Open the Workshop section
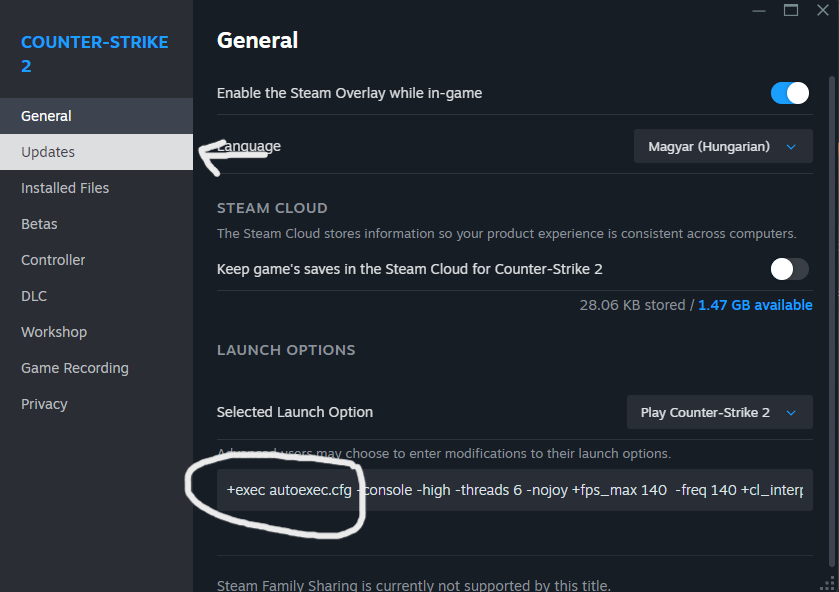This screenshot has height=592, width=839. [96, 332]
